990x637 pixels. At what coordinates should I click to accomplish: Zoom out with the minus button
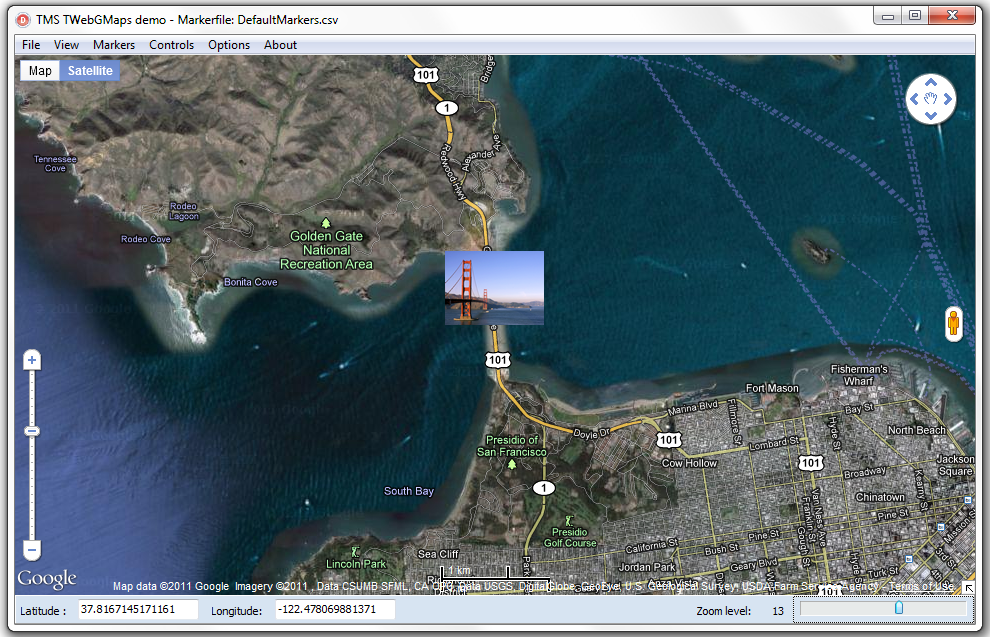point(32,550)
